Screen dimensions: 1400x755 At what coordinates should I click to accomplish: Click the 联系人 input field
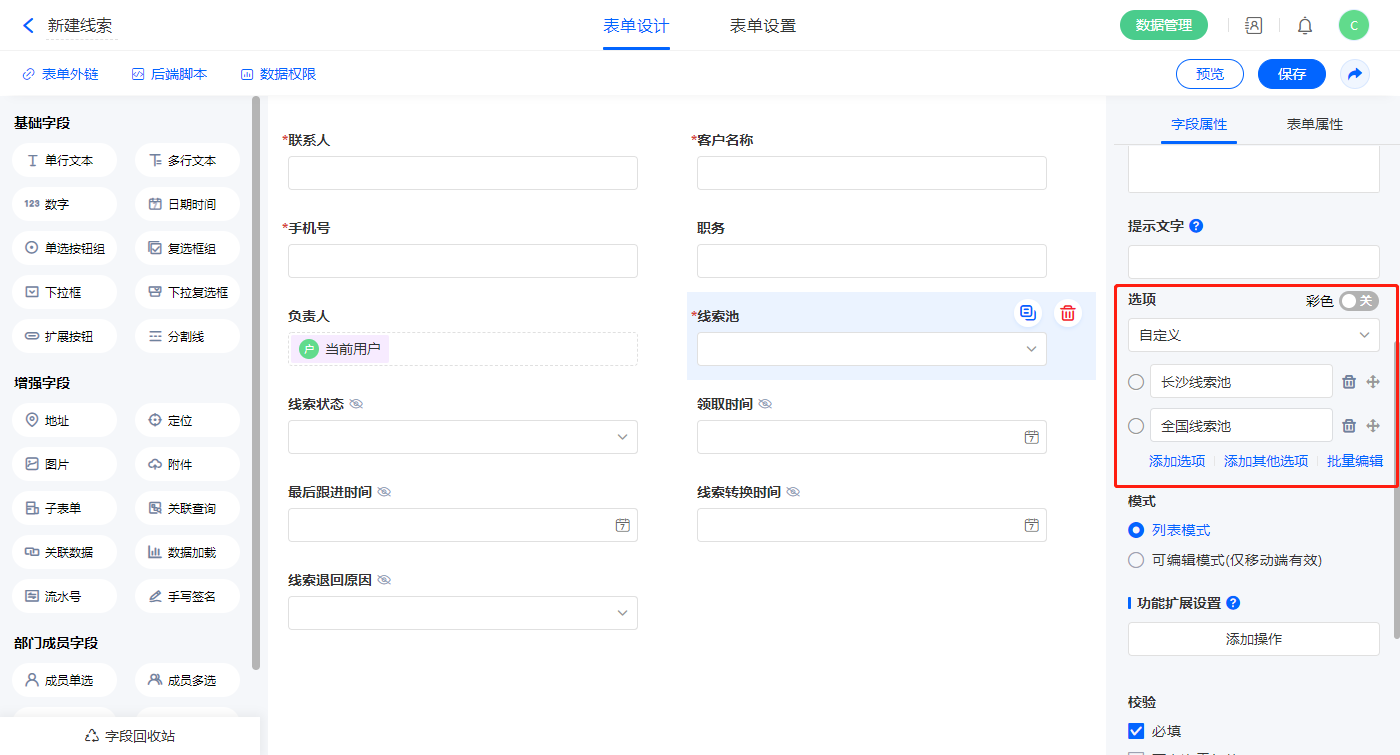point(462,173)
